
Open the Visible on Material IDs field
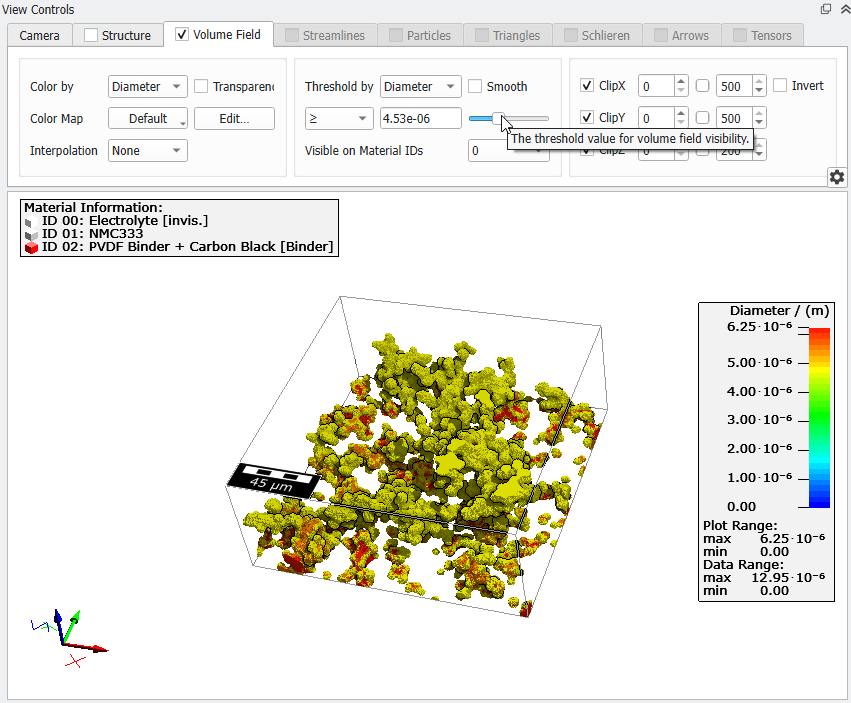click(509, 151)
